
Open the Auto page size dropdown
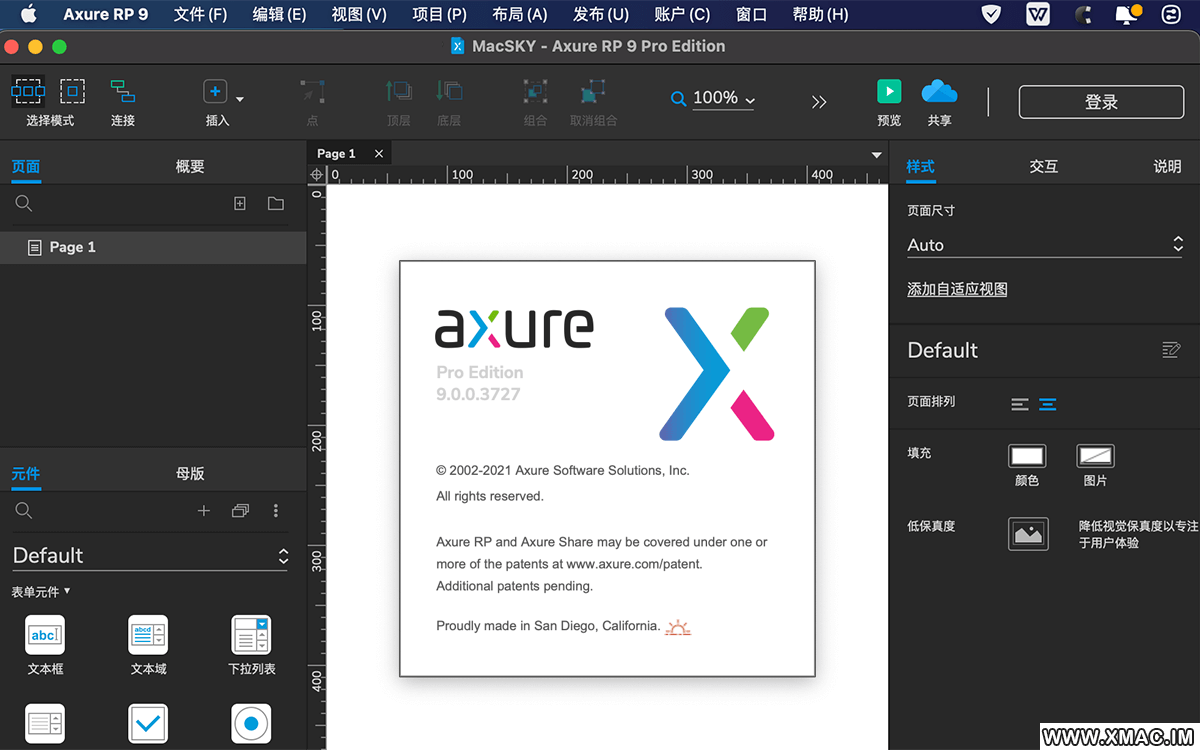(x=1045, y=245)
